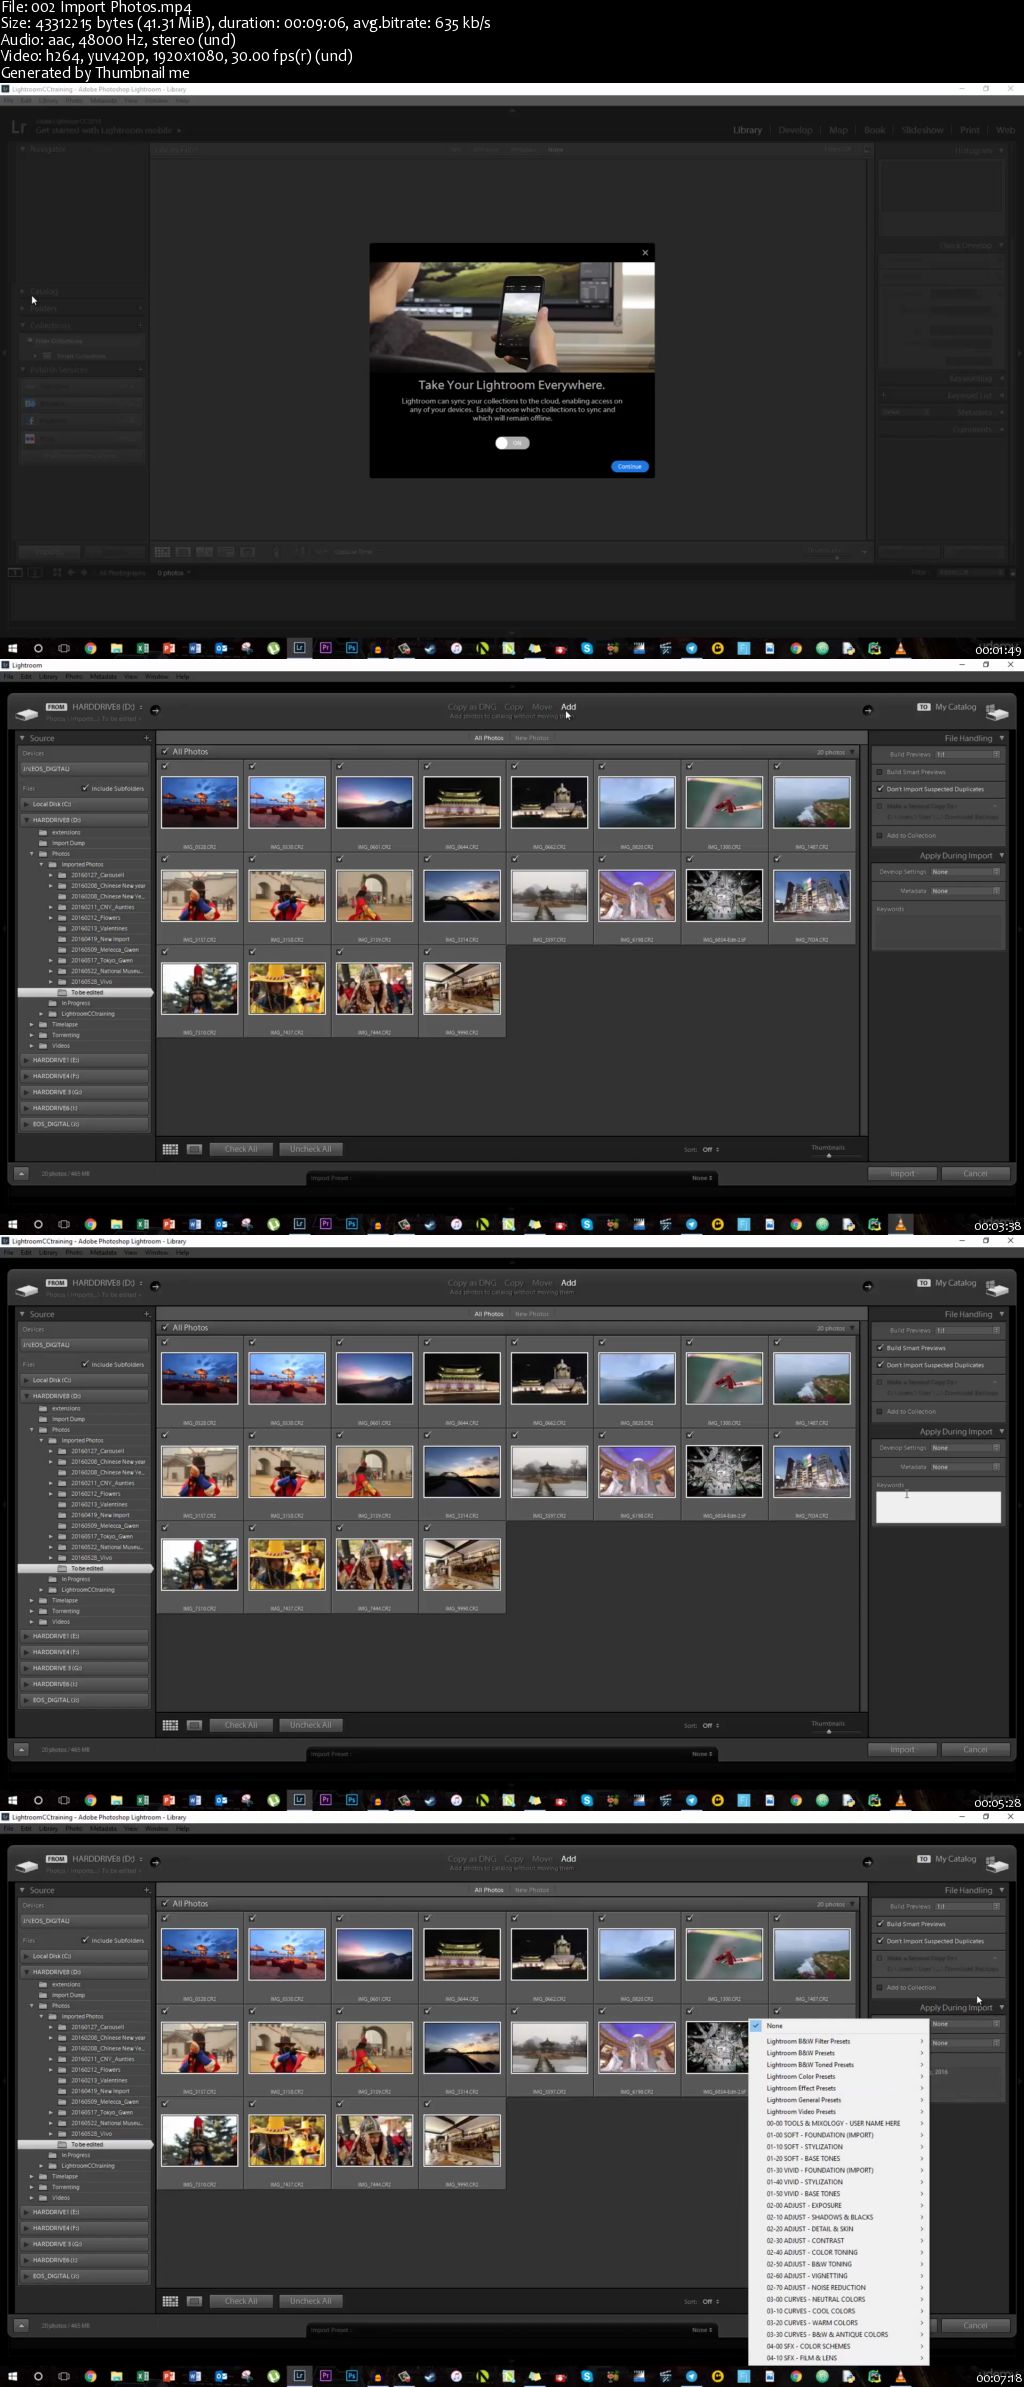Image resolution: width=1024 pixels, height=2387 pixels.
Task: Toggle the sync switch in the 00:01:49 dialog
Action: (512, 443)
